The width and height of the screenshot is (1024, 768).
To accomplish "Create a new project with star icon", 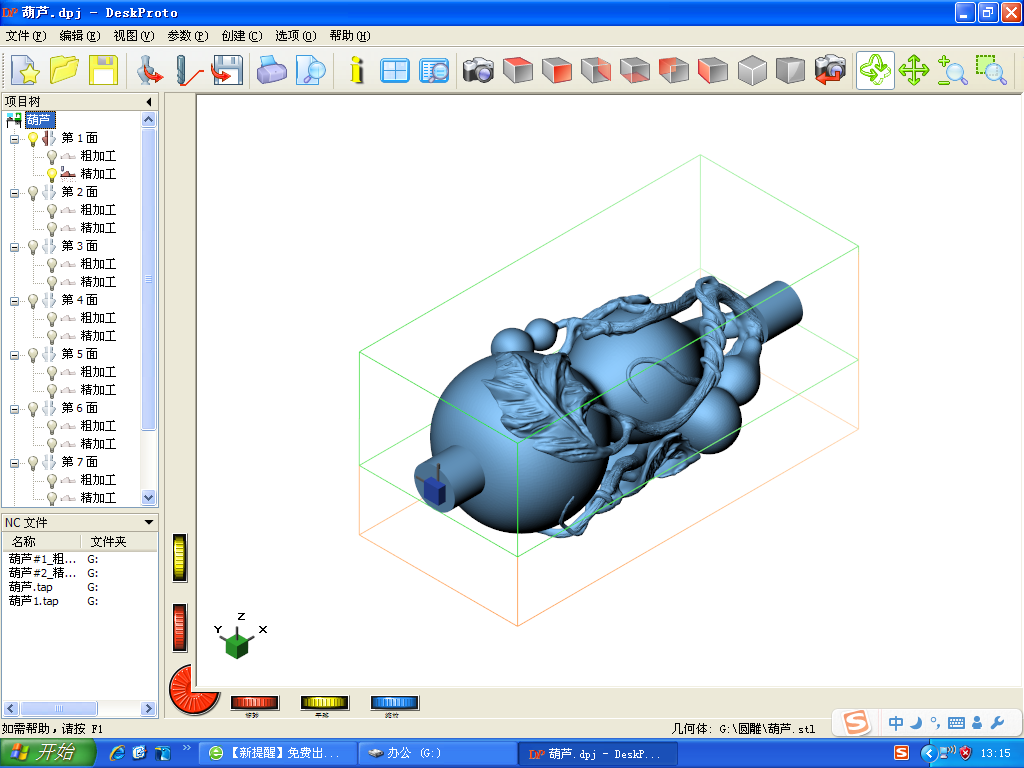I will 25,70.
